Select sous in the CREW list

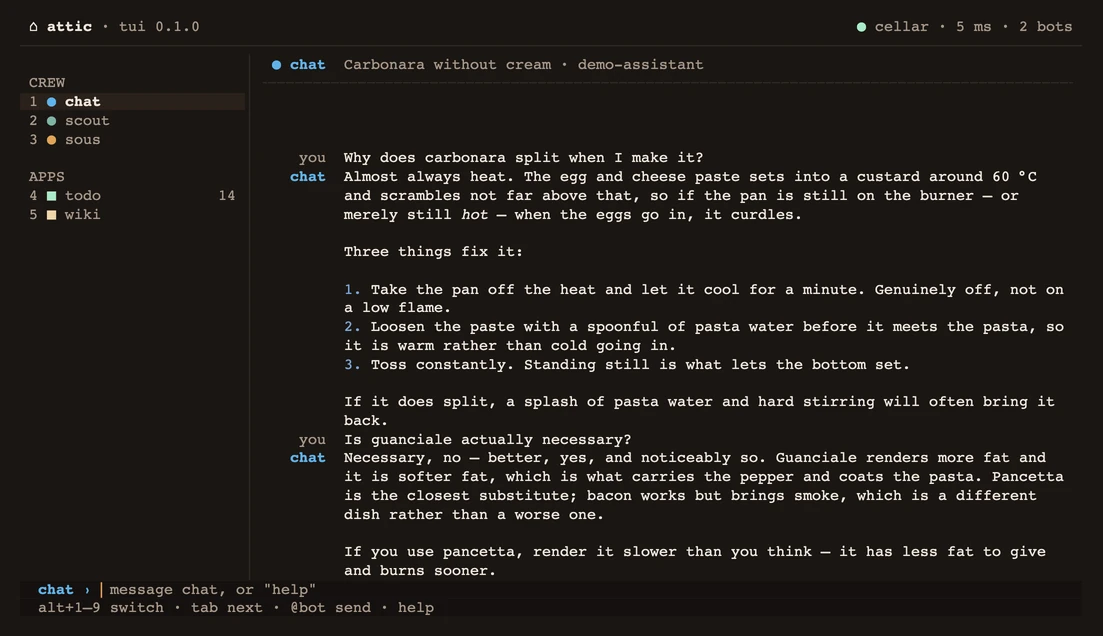pyautogui.click(x=132, y=140)
